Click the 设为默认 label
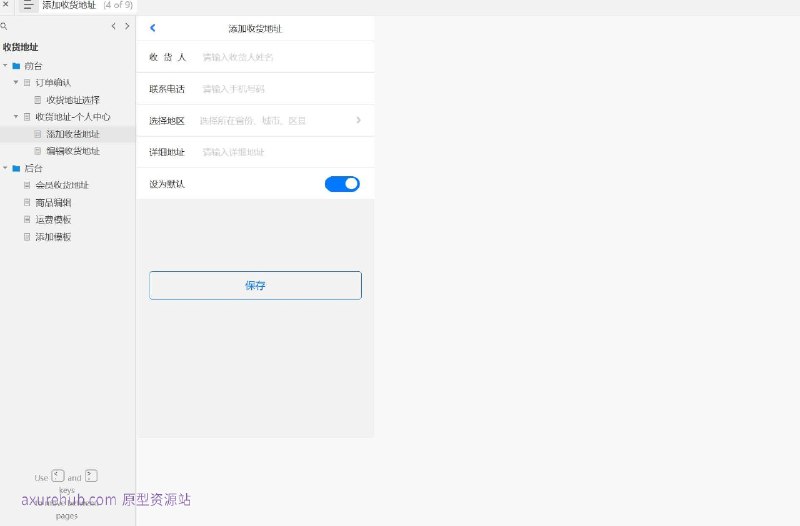 [x=167, y=184]
